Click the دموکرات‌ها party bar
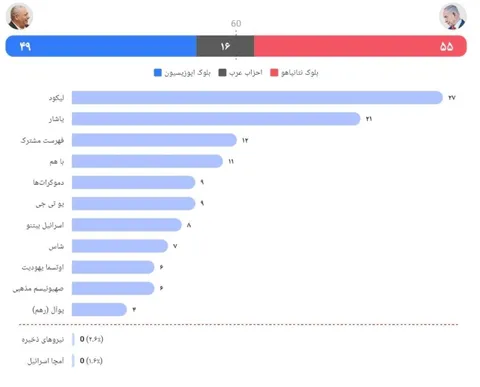Screen dimensions: 480x387 pos(133,183)
